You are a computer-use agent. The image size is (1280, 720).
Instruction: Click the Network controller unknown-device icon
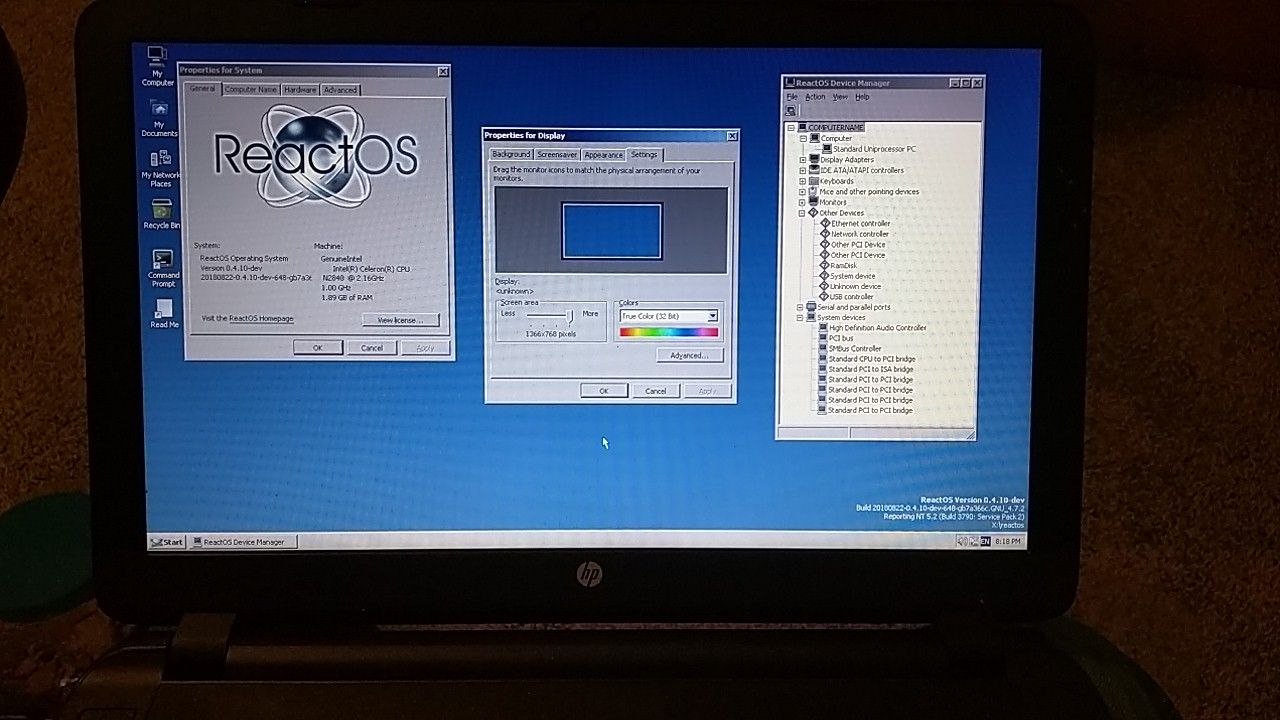pos(825,234)
